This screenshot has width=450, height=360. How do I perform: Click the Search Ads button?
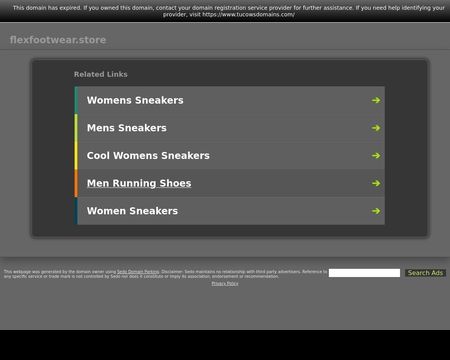tap(425, 273)
